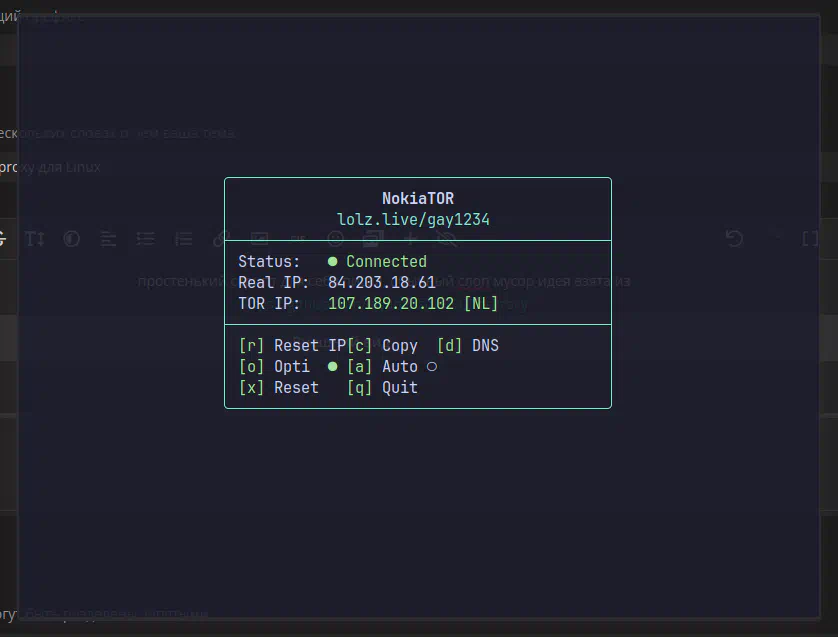Open the lolz.live/gay1234 link
This screenshot has height=637, width=838.
[413, 219]
